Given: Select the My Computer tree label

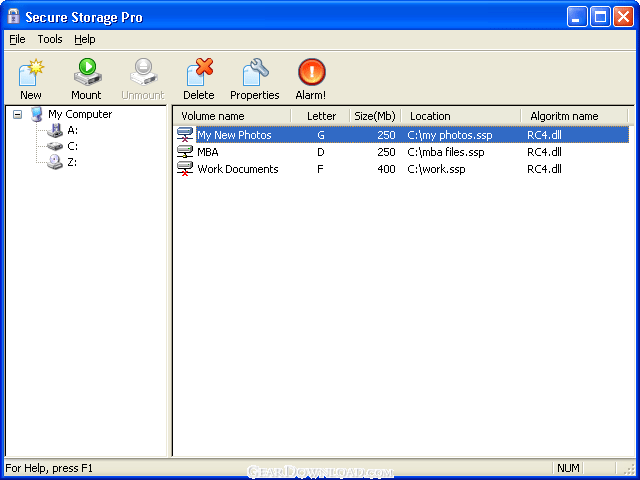Looking at the screenshot, I should click(x=80, y=114).
